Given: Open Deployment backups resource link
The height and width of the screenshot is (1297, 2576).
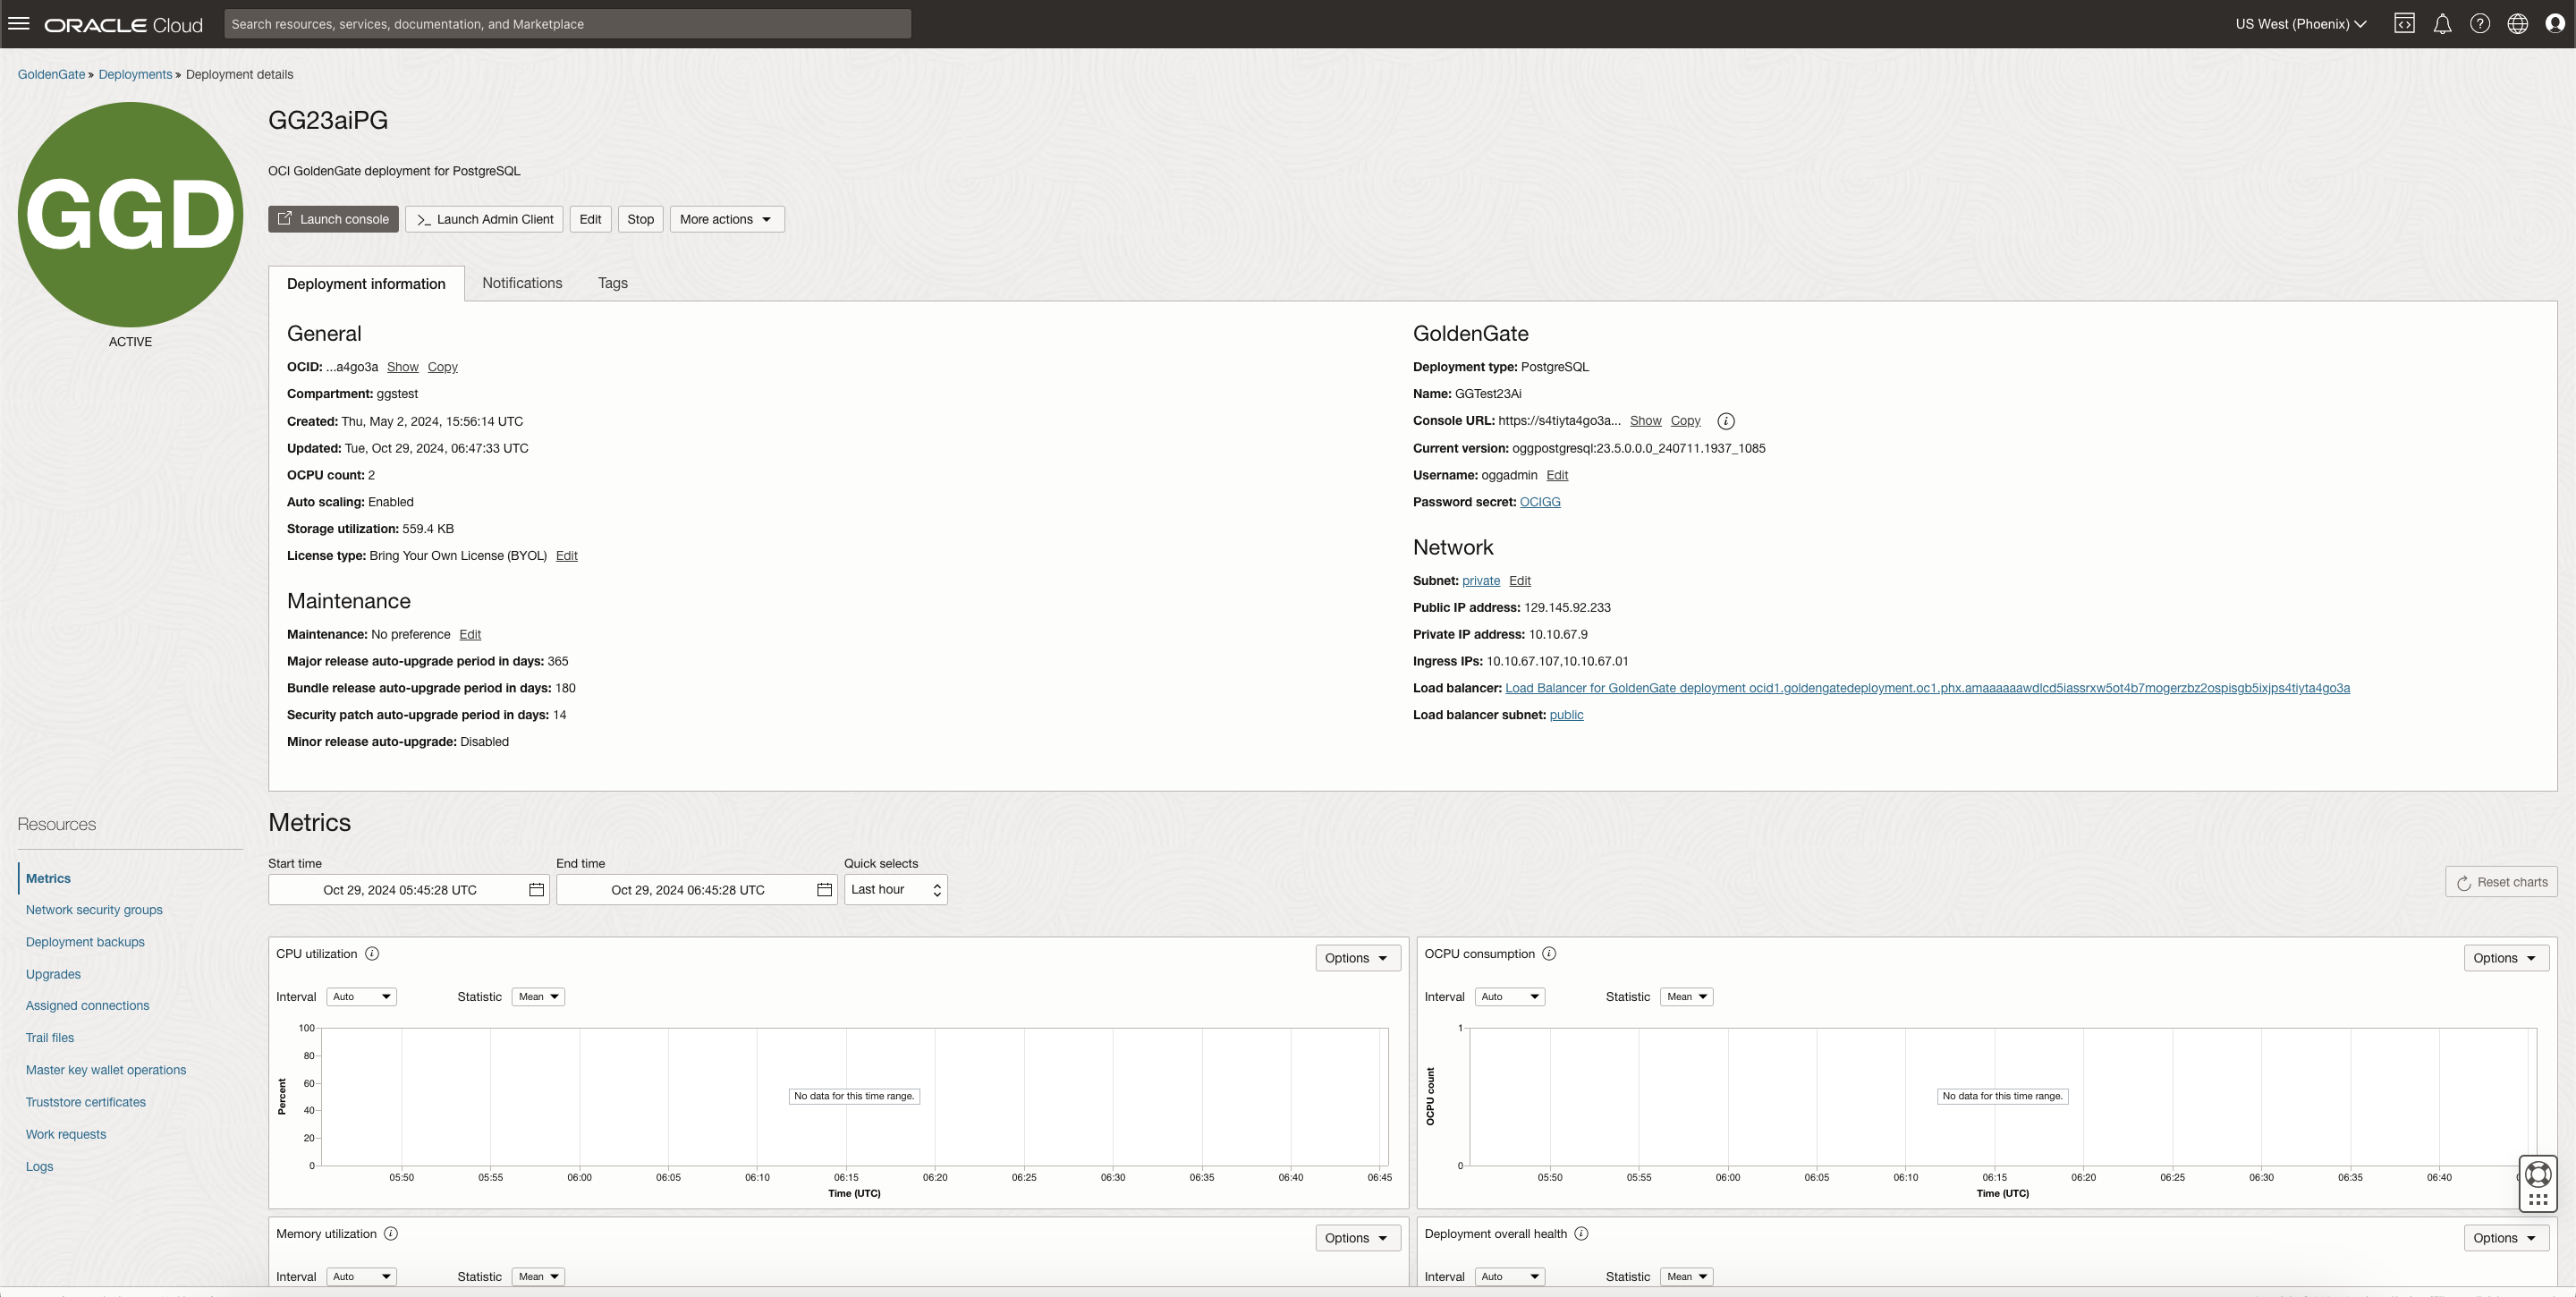Looking at the screenshot, I should 85,942.
